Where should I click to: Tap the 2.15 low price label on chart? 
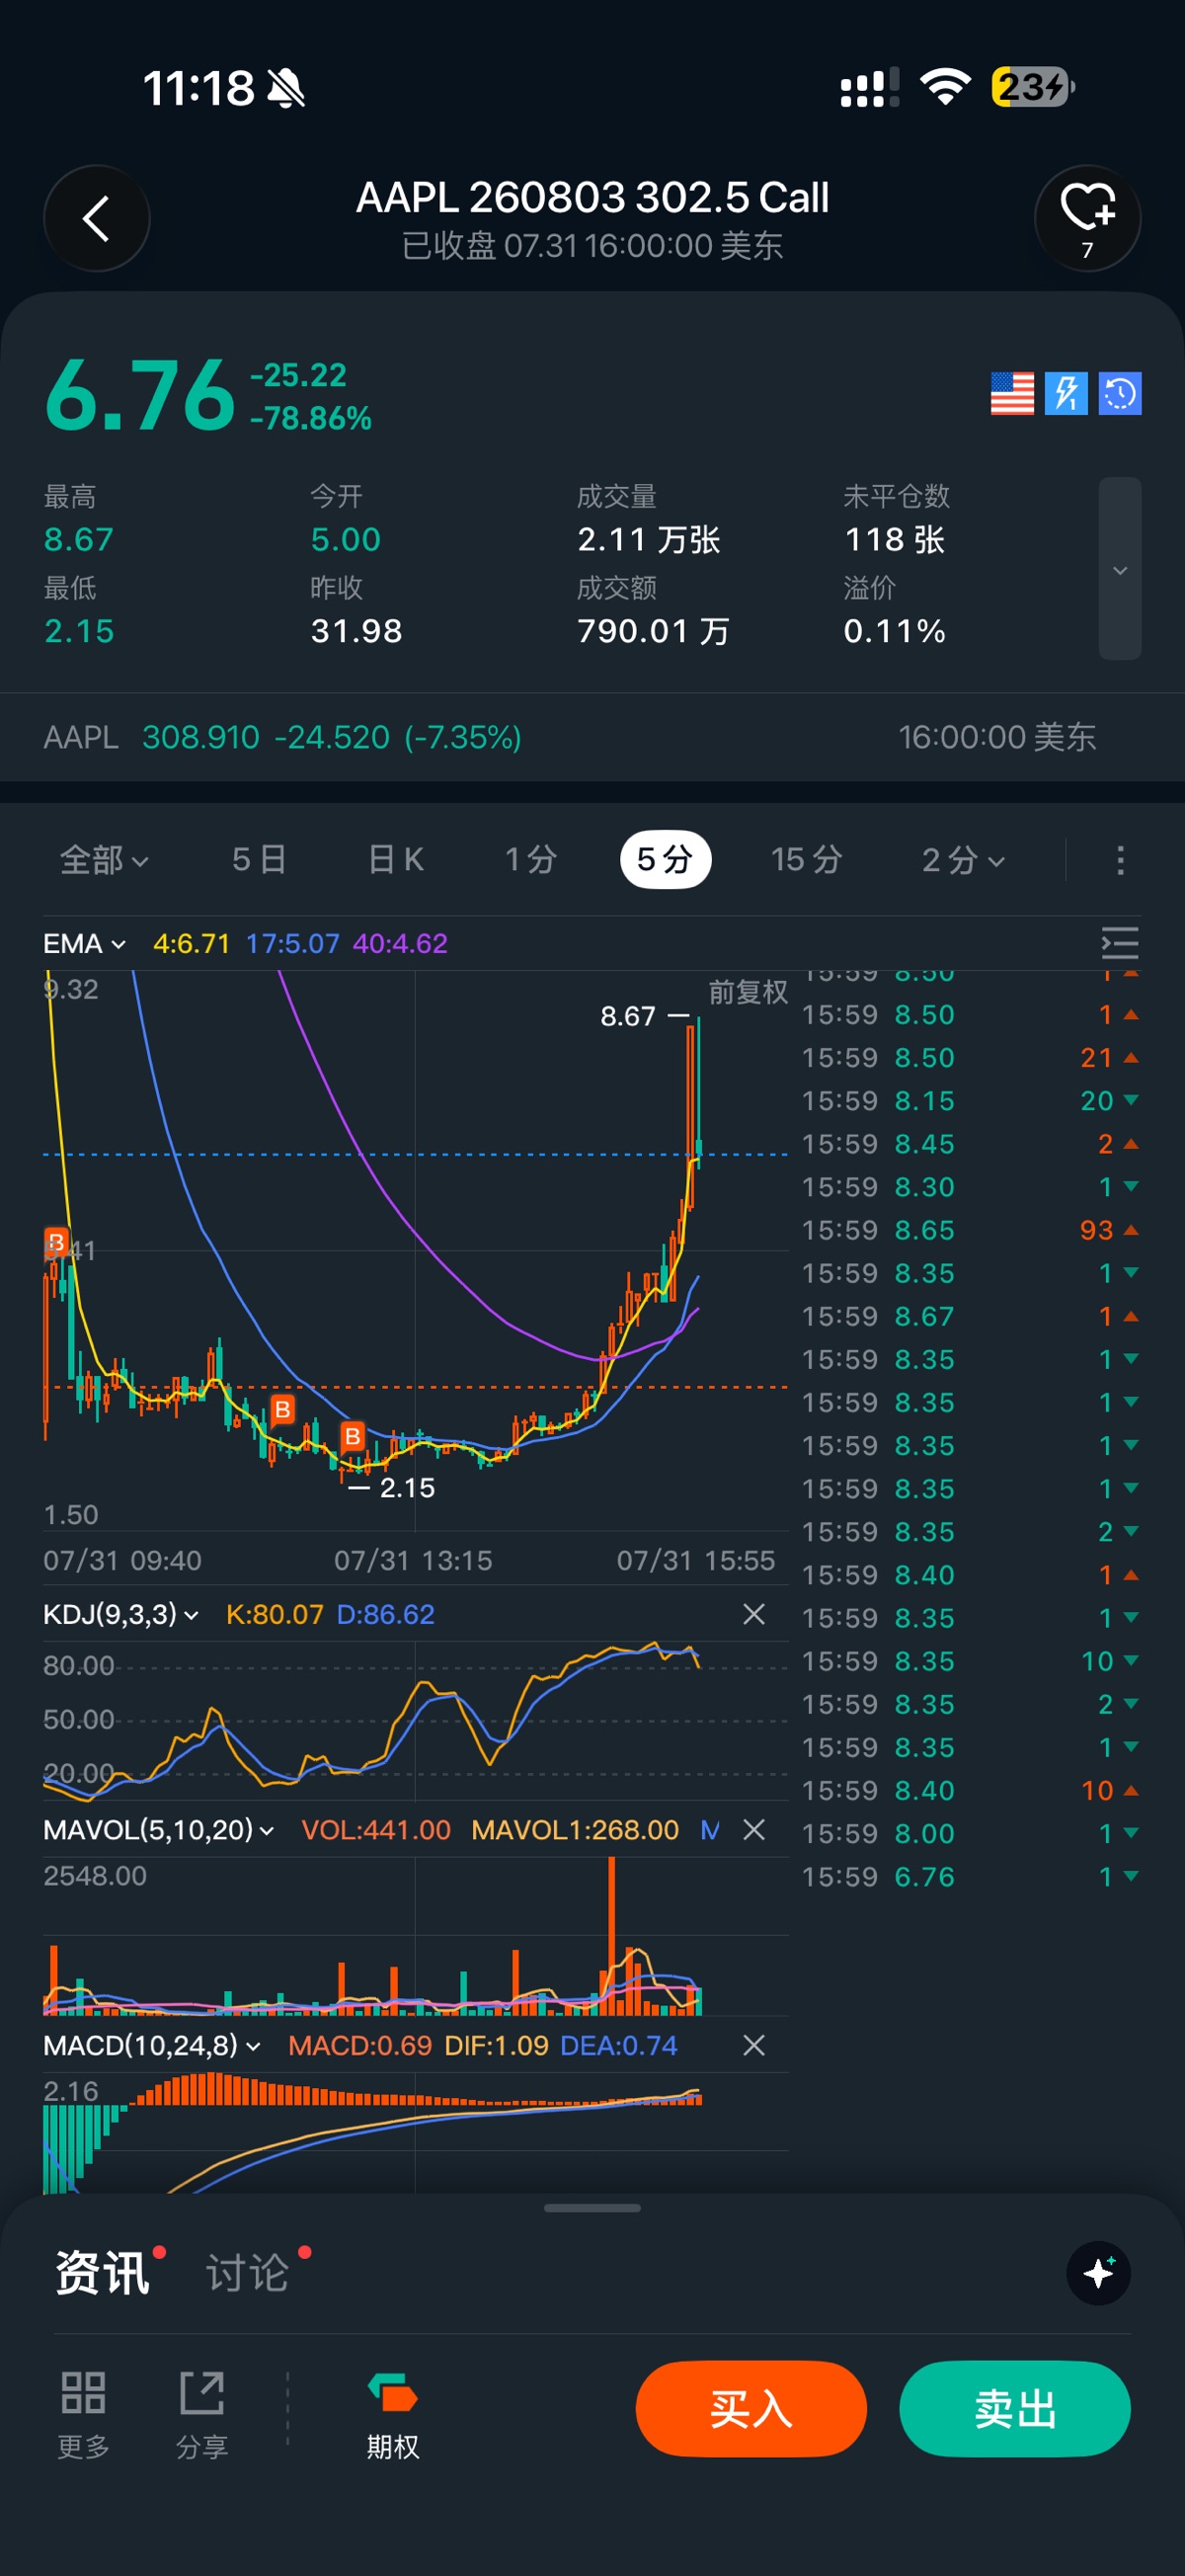[407, 1488]
